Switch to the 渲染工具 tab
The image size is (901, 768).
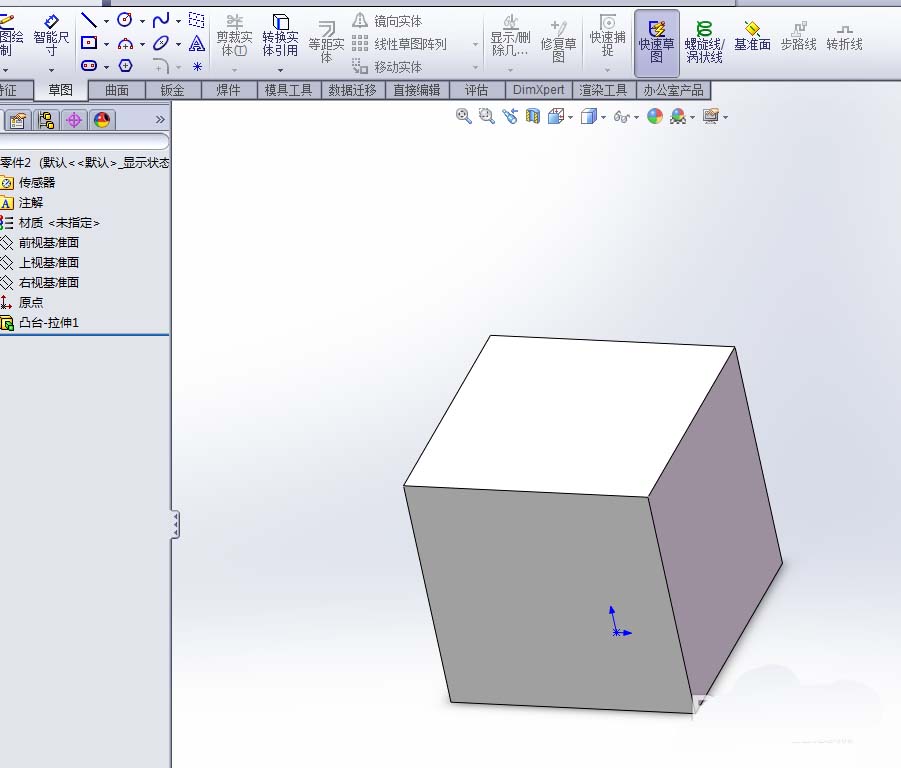(603, 90)
